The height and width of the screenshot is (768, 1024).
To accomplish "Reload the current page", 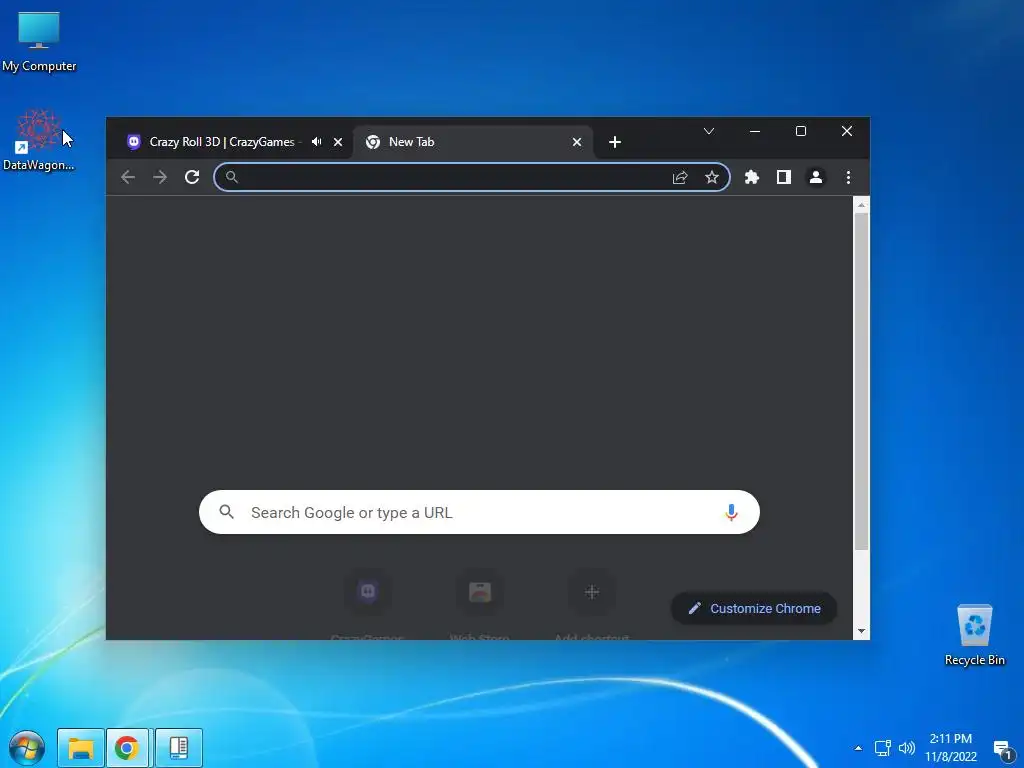I will tap(192, 177).
